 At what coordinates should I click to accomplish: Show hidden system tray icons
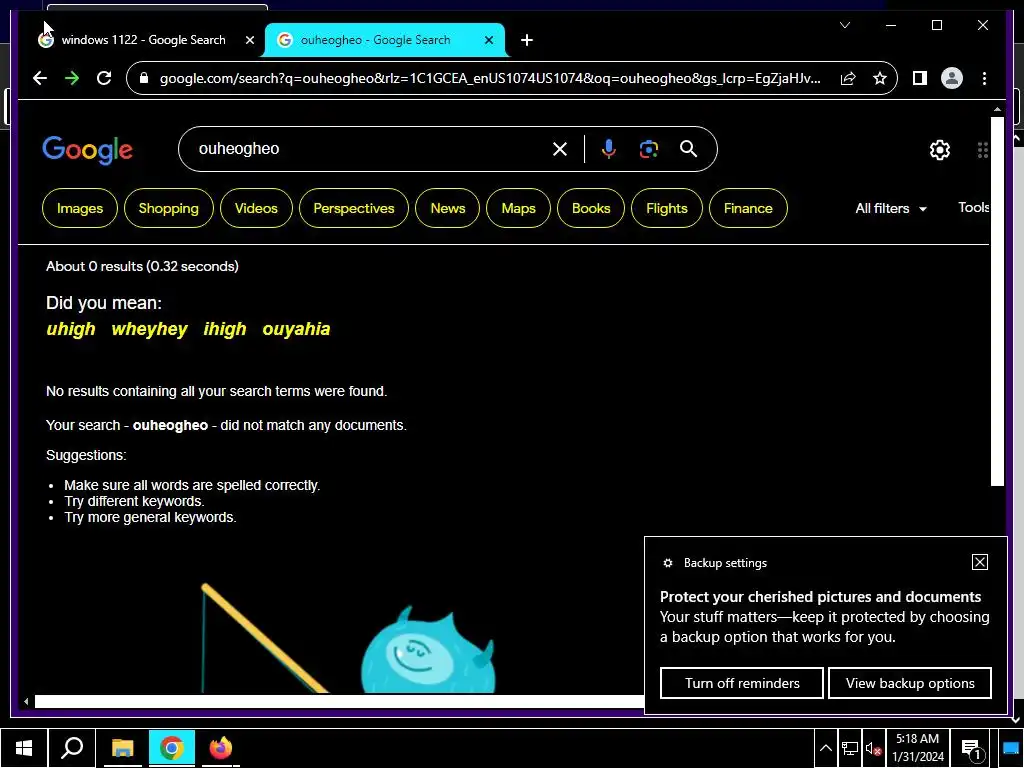point(825,748)
